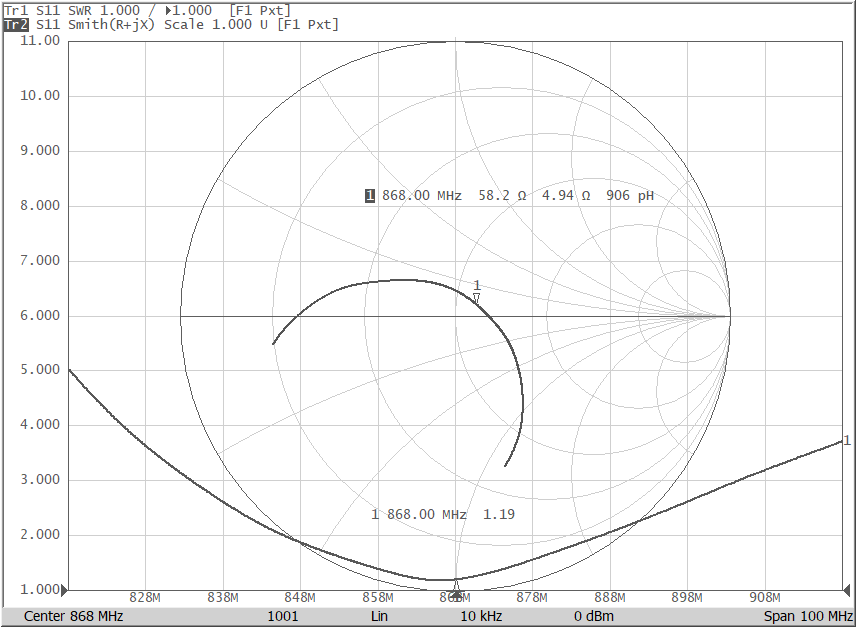Change the 1001 sweep points value
This screenshot has width=856, height=627.
282,617
